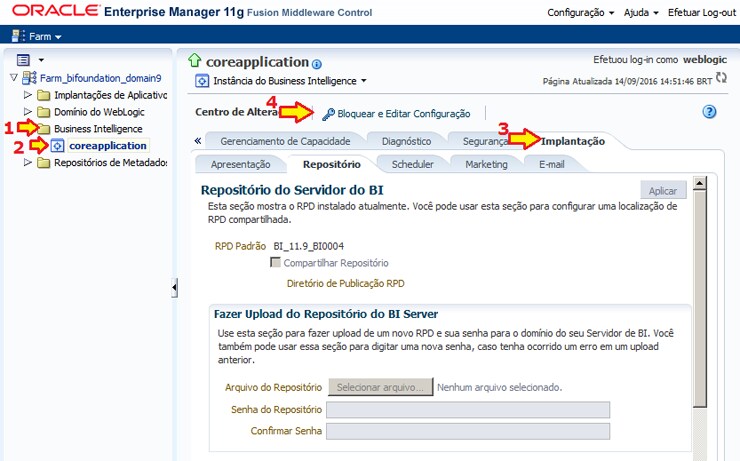Click the Senha do Repositório field
This screenshot has width=740, height=461.
(468, 410)
